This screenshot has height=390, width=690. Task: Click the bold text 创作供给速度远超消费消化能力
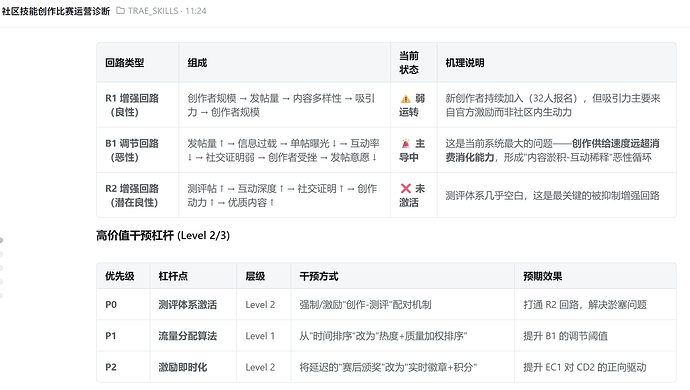tap(552, 150)
